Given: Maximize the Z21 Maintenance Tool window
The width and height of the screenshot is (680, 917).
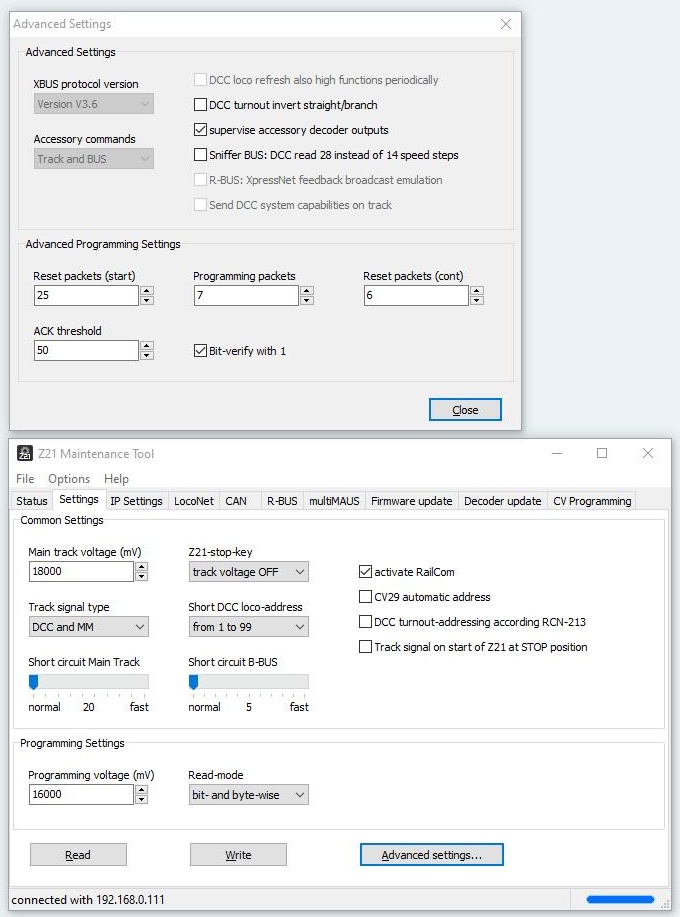Looking at the screenshot, I should click(602, 453).
